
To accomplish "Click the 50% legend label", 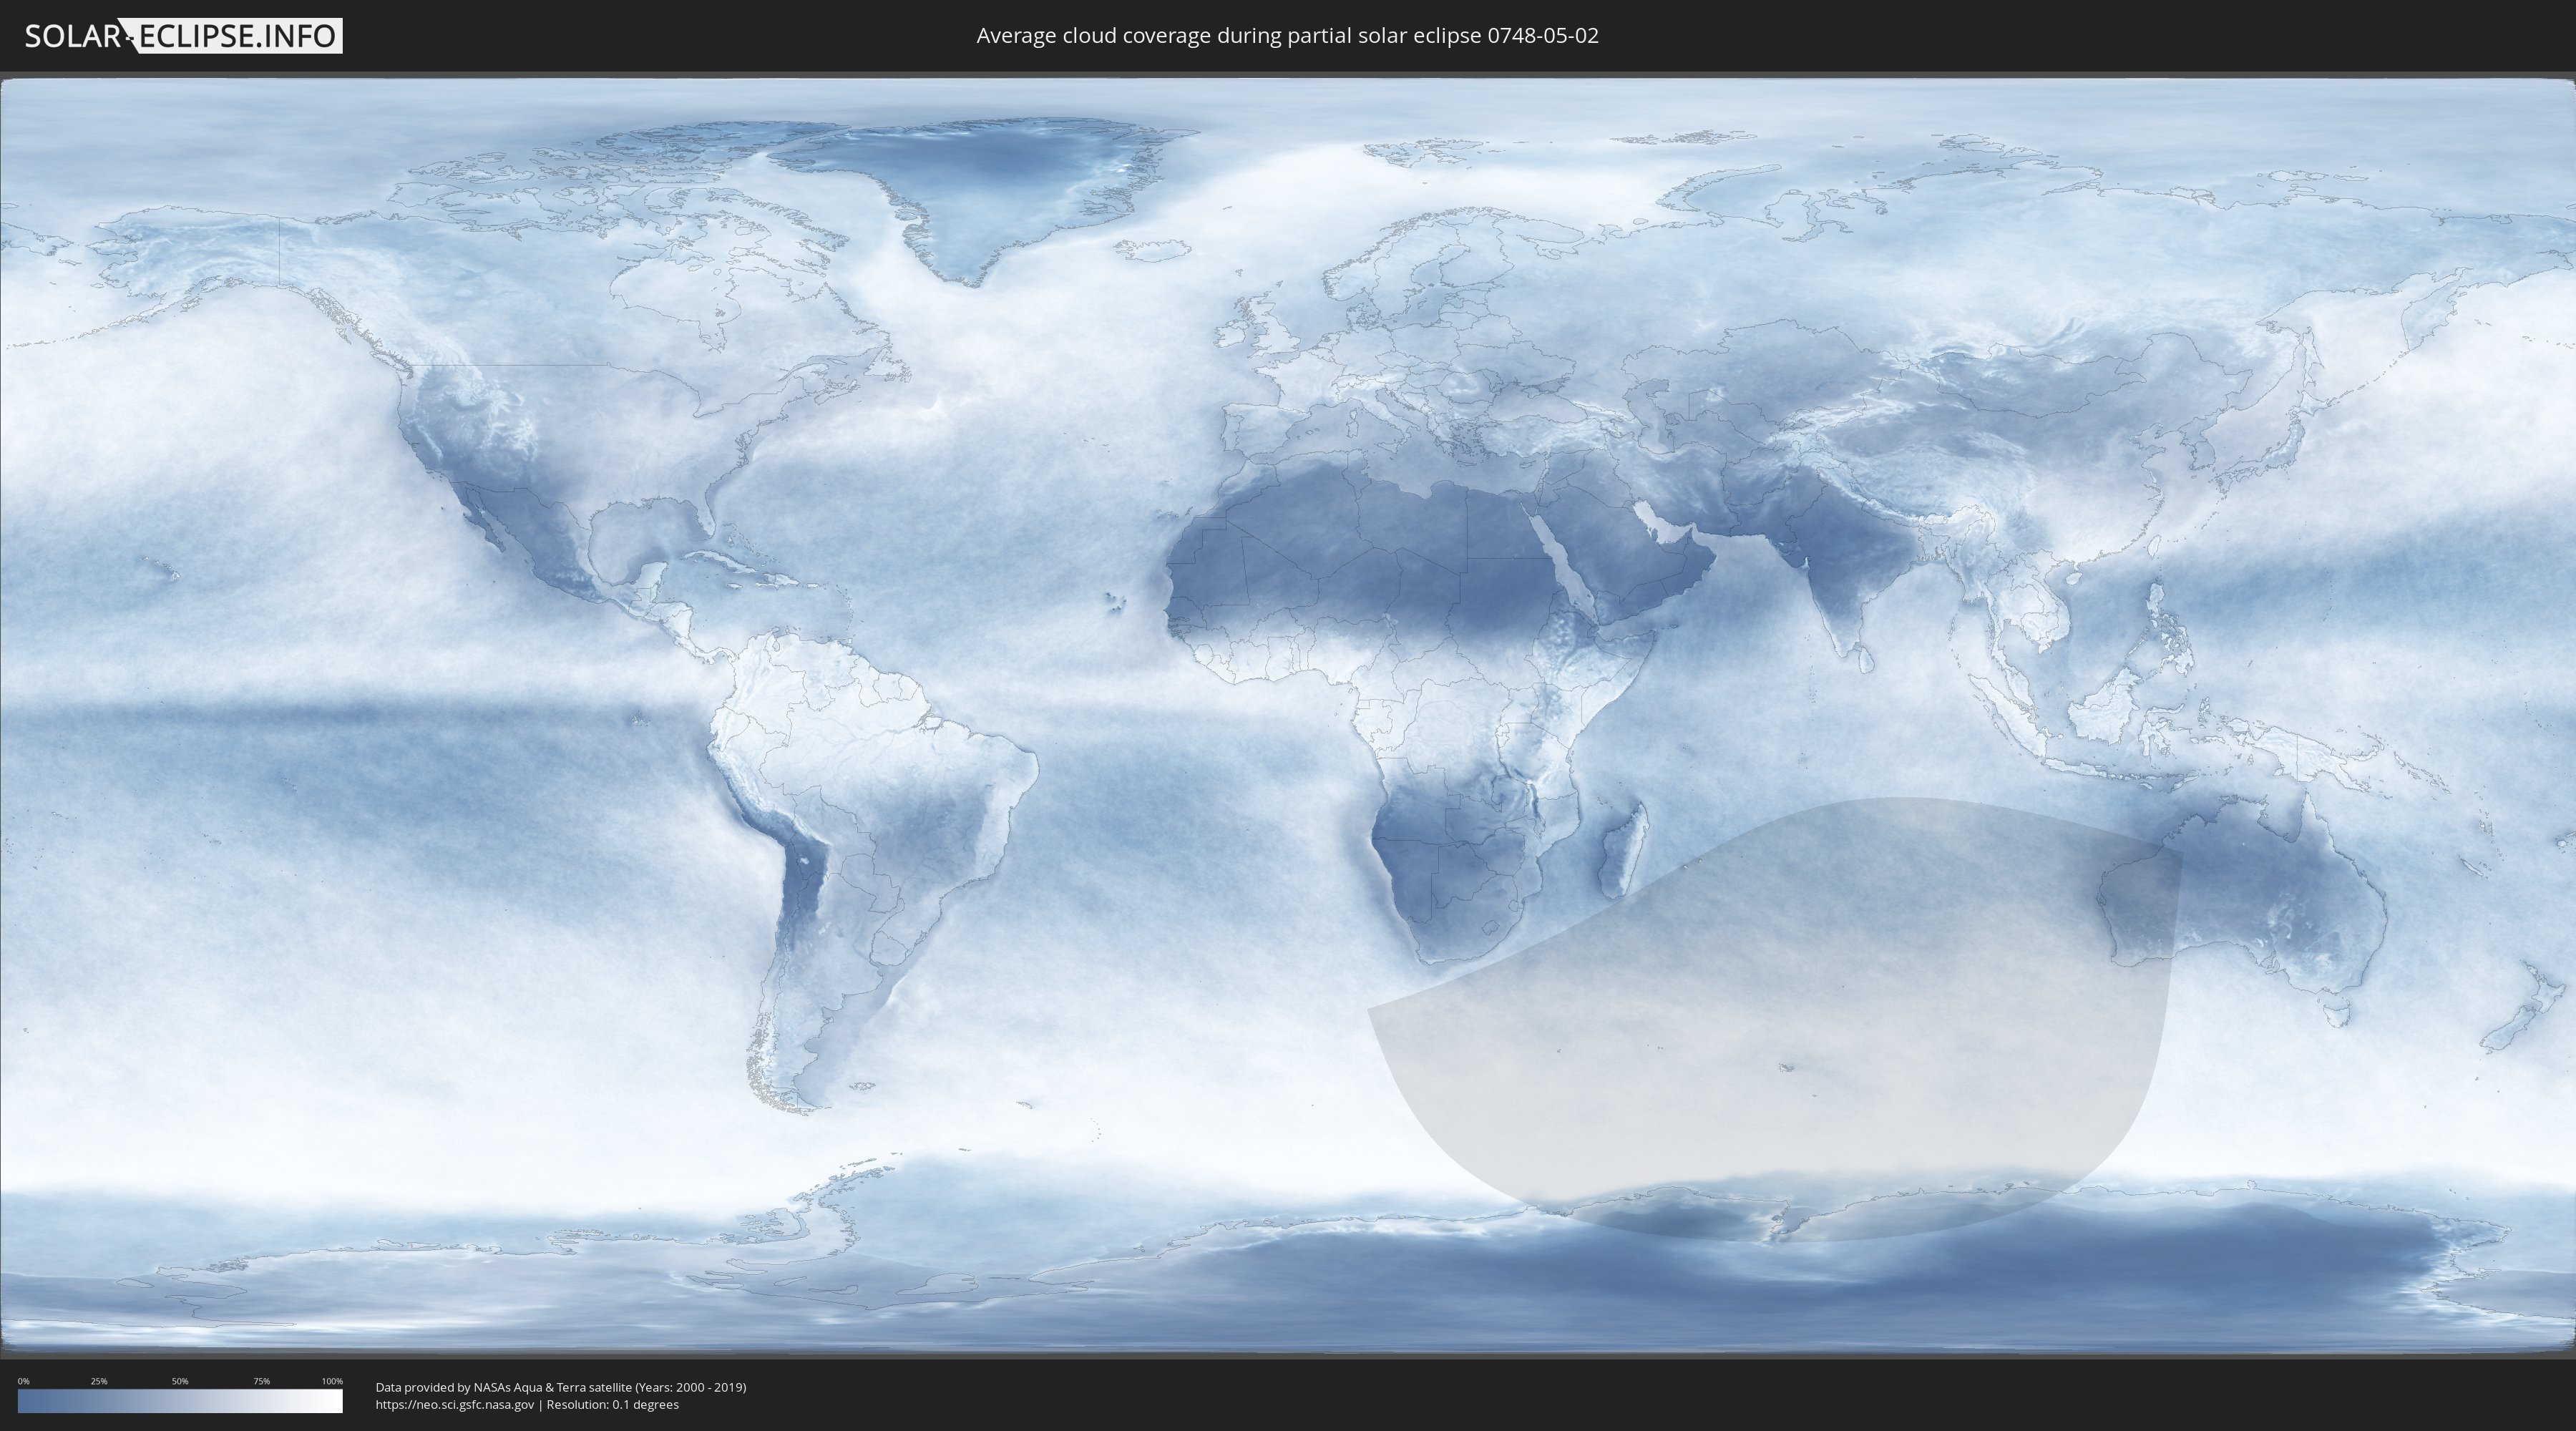I will click(180, 1381).
